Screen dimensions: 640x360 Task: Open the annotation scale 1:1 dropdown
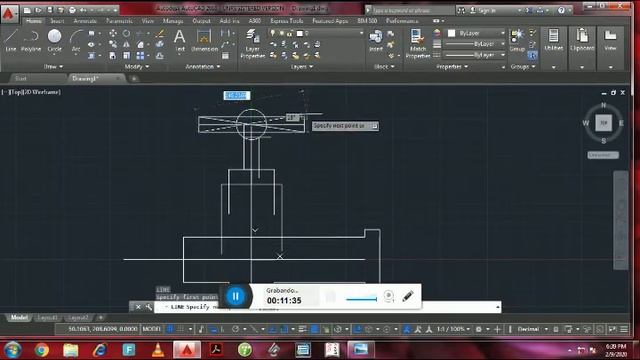(453, 329)
